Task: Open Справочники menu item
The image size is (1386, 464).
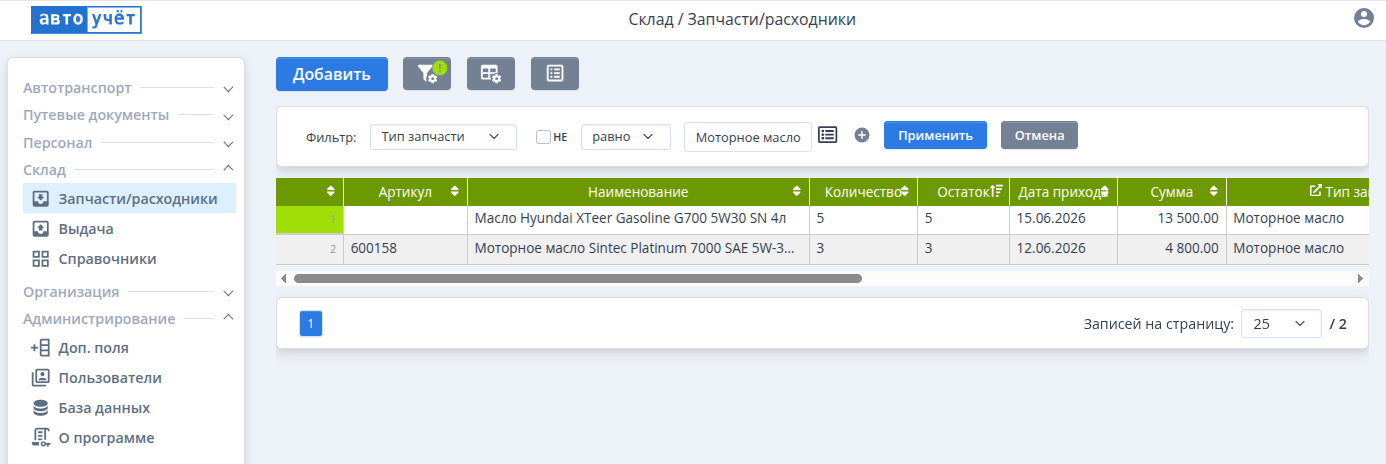Action: (130, 259)
